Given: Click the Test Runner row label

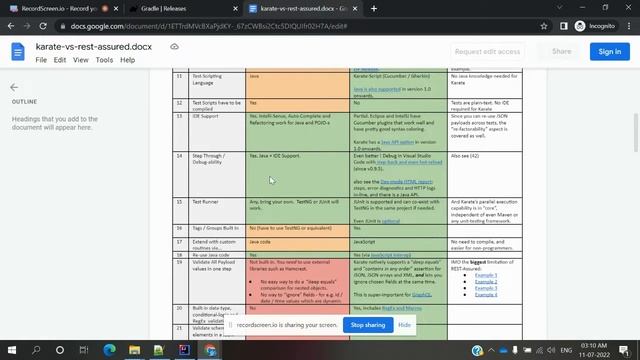Looking at the screenshot, I should pyautogui.click(x=205, y=202).
